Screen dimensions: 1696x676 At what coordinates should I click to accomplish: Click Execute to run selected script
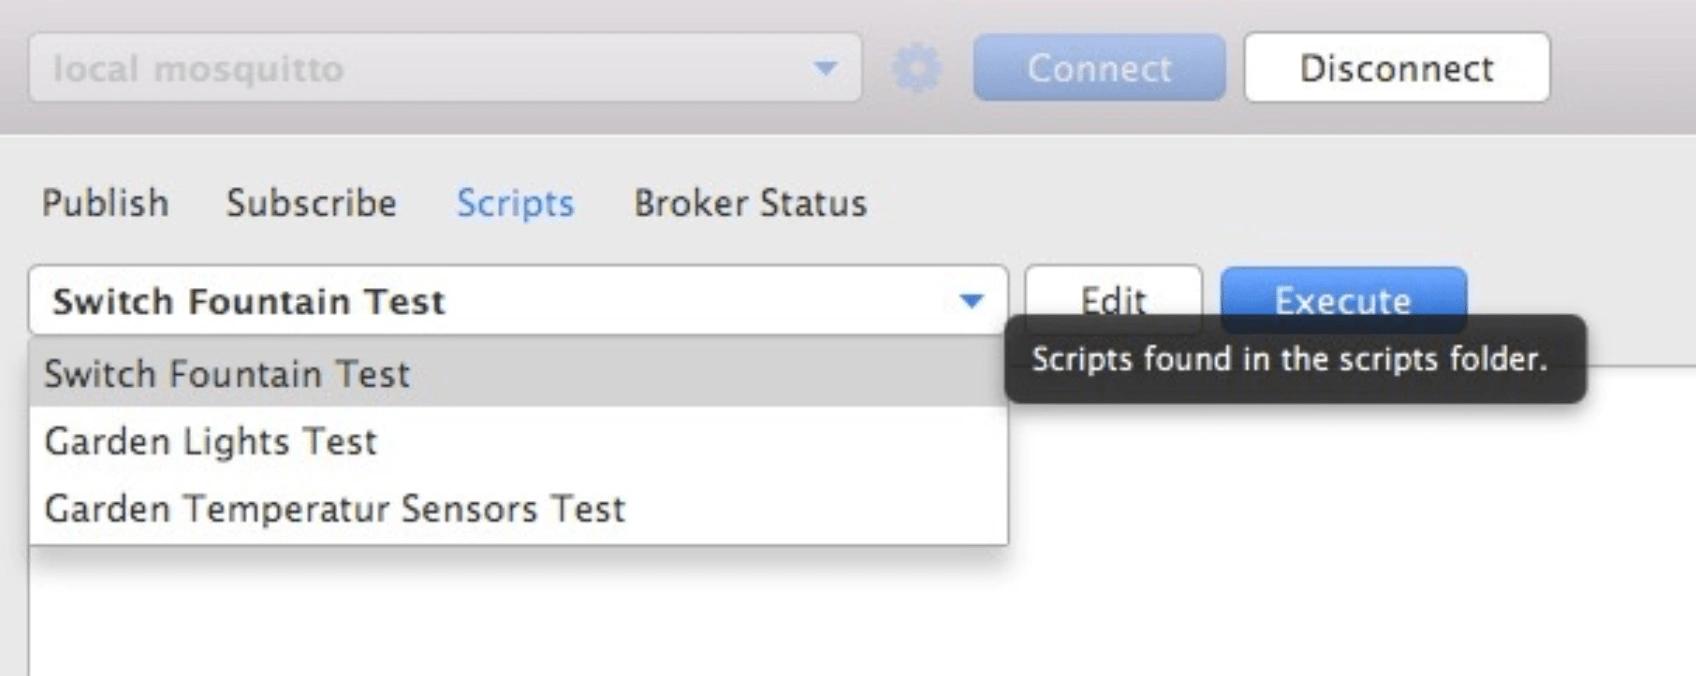click(1343, 300)
